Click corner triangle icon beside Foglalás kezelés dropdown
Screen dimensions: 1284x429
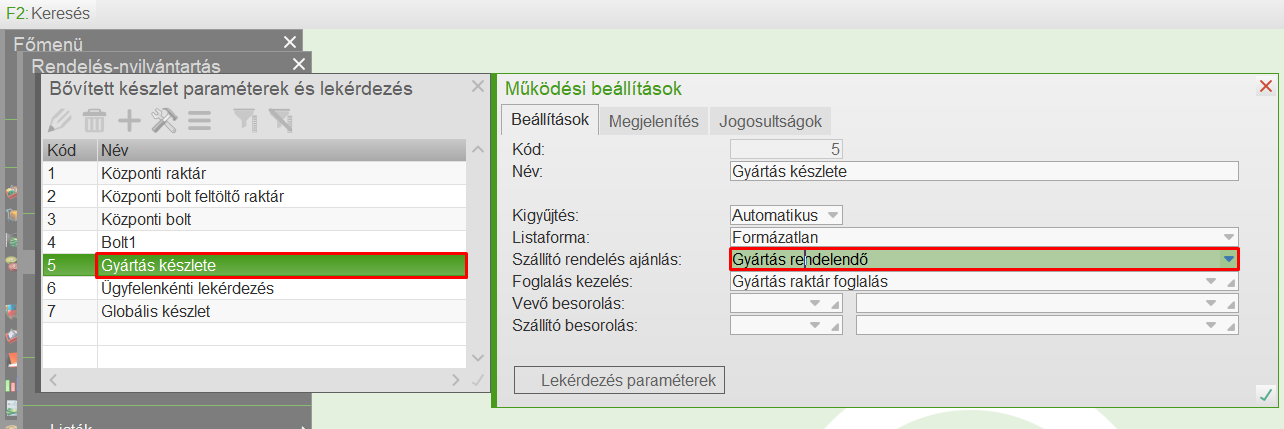pos(1232,282)
